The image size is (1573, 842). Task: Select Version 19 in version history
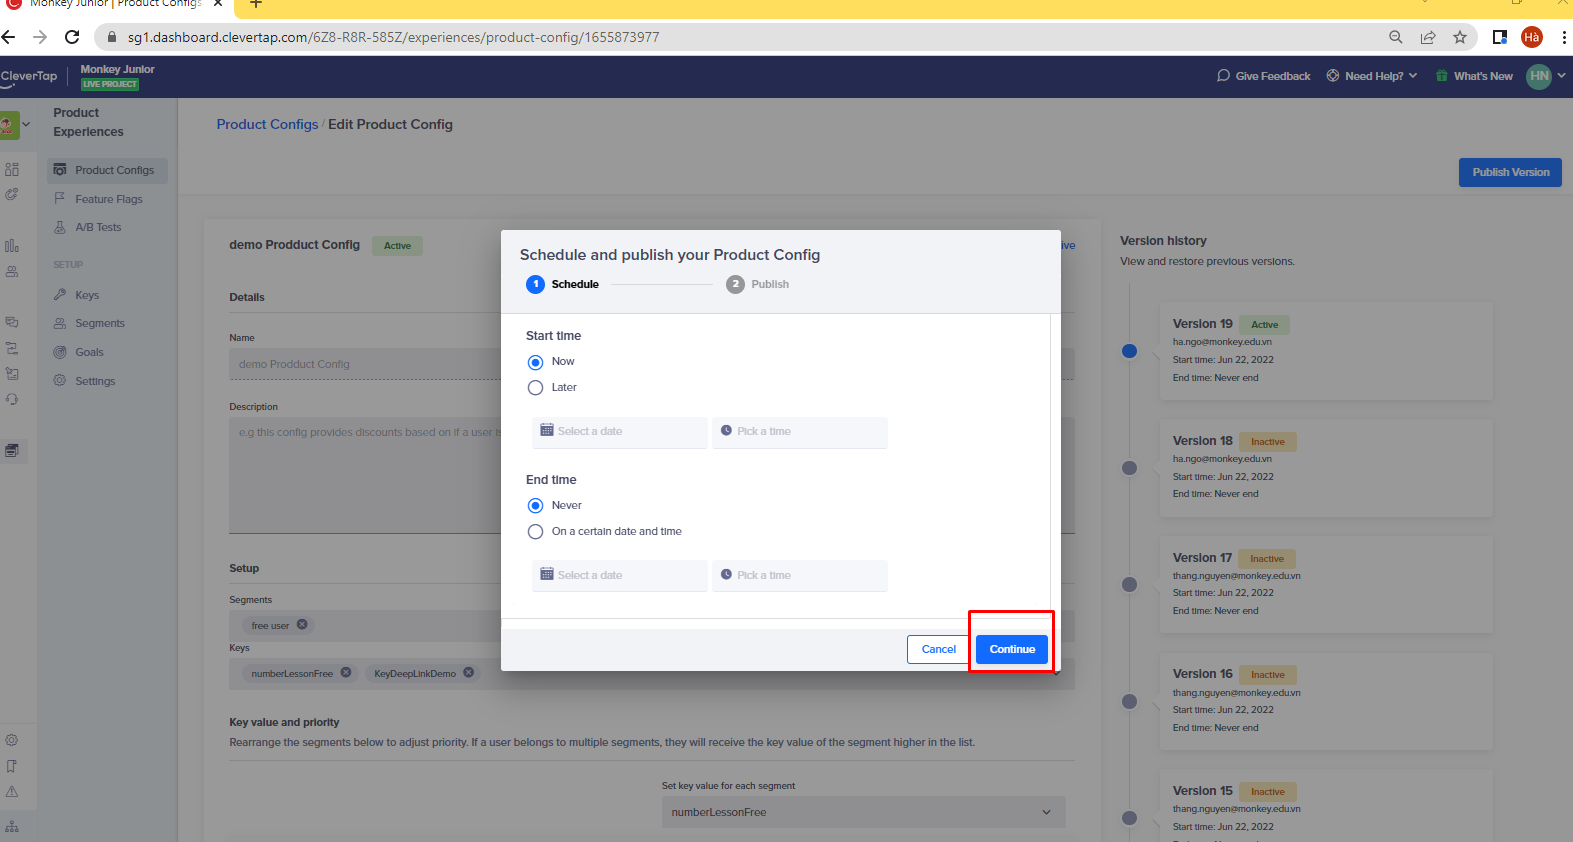1325,351
